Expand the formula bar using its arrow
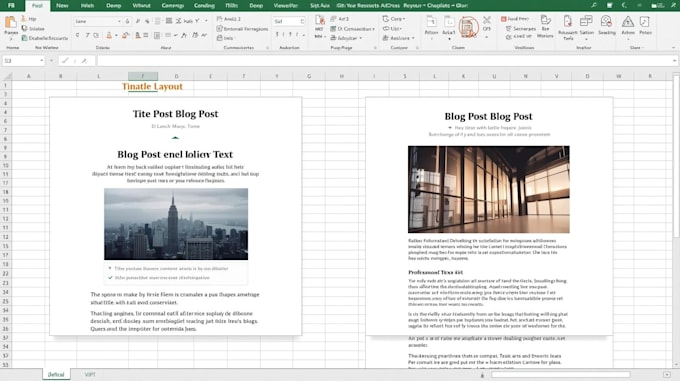Screen dimensions: 680x381 tap(674, 61)
